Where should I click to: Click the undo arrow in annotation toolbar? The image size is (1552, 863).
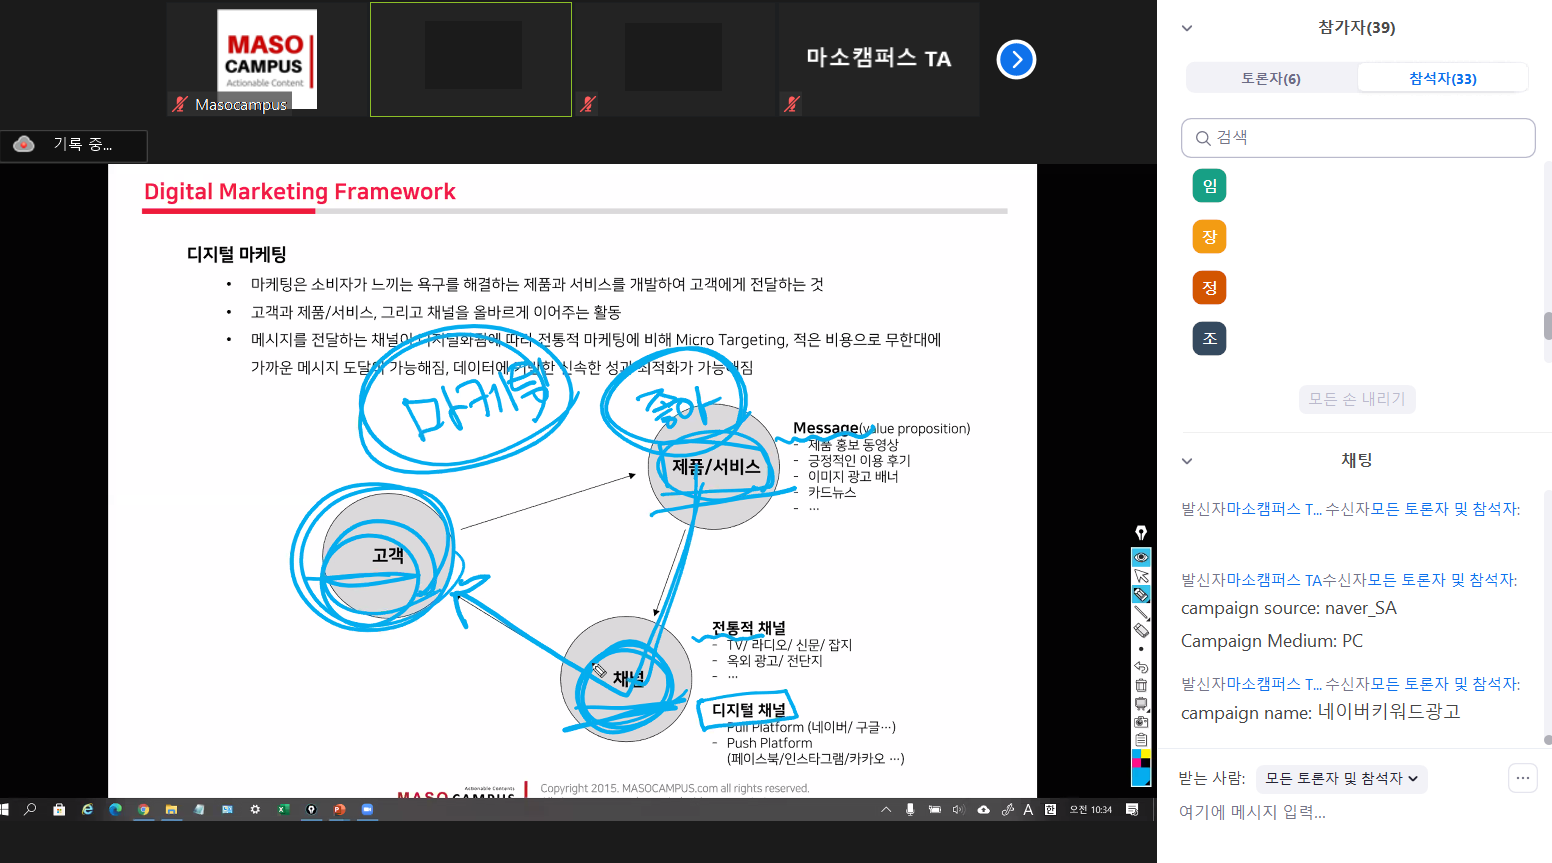[x=1141, y=666]
